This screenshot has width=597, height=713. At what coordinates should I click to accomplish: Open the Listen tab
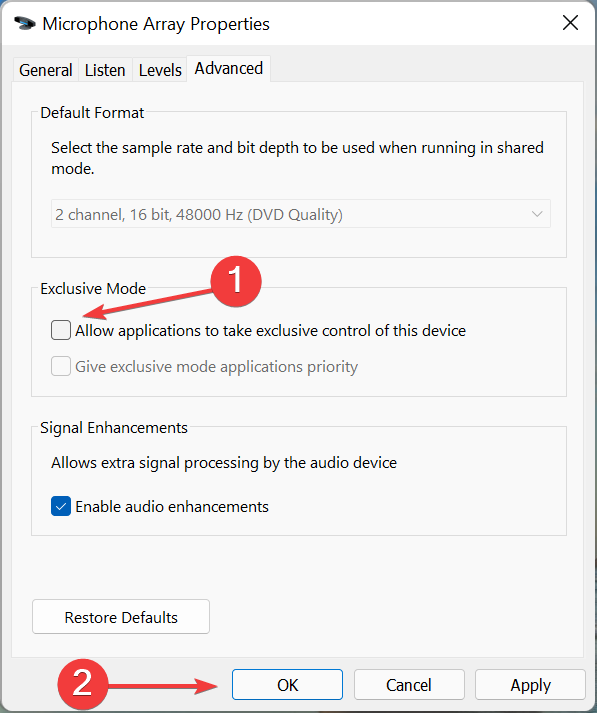click(105, 70)
